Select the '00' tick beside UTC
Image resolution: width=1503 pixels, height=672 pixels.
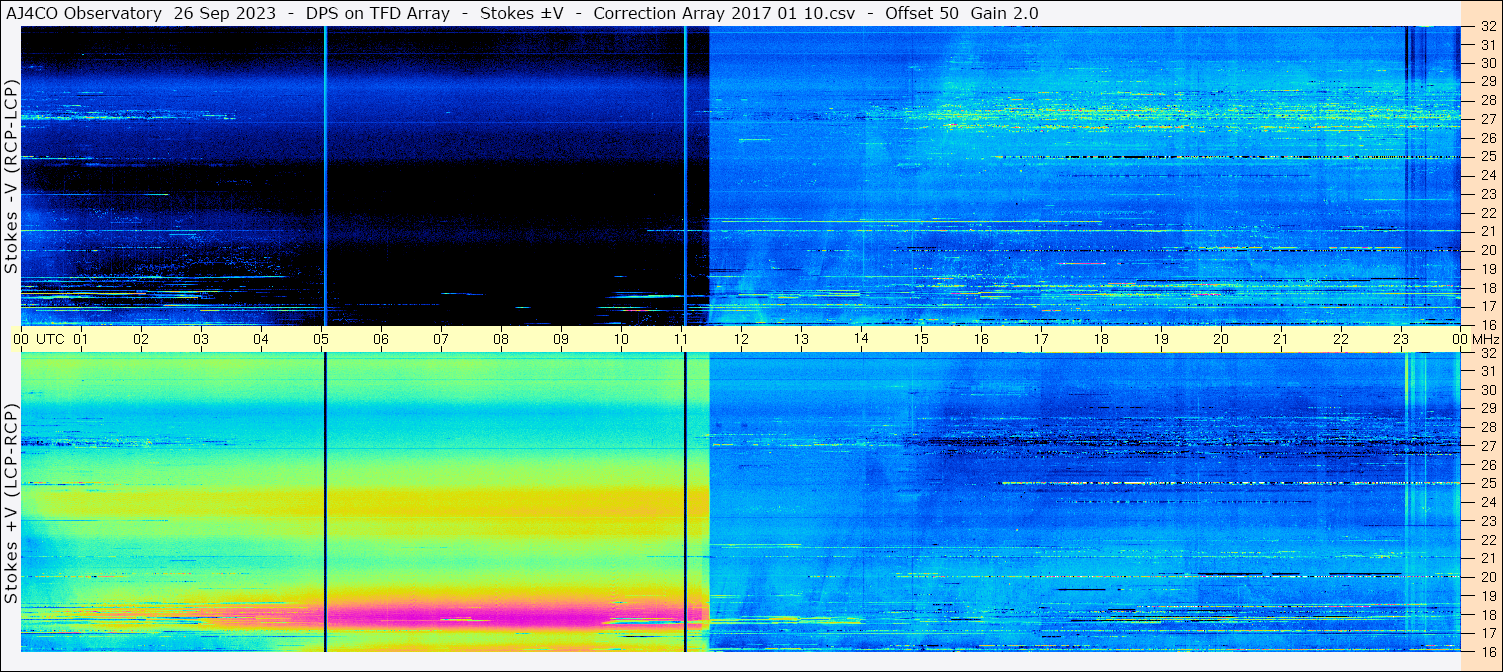(21, 339)
